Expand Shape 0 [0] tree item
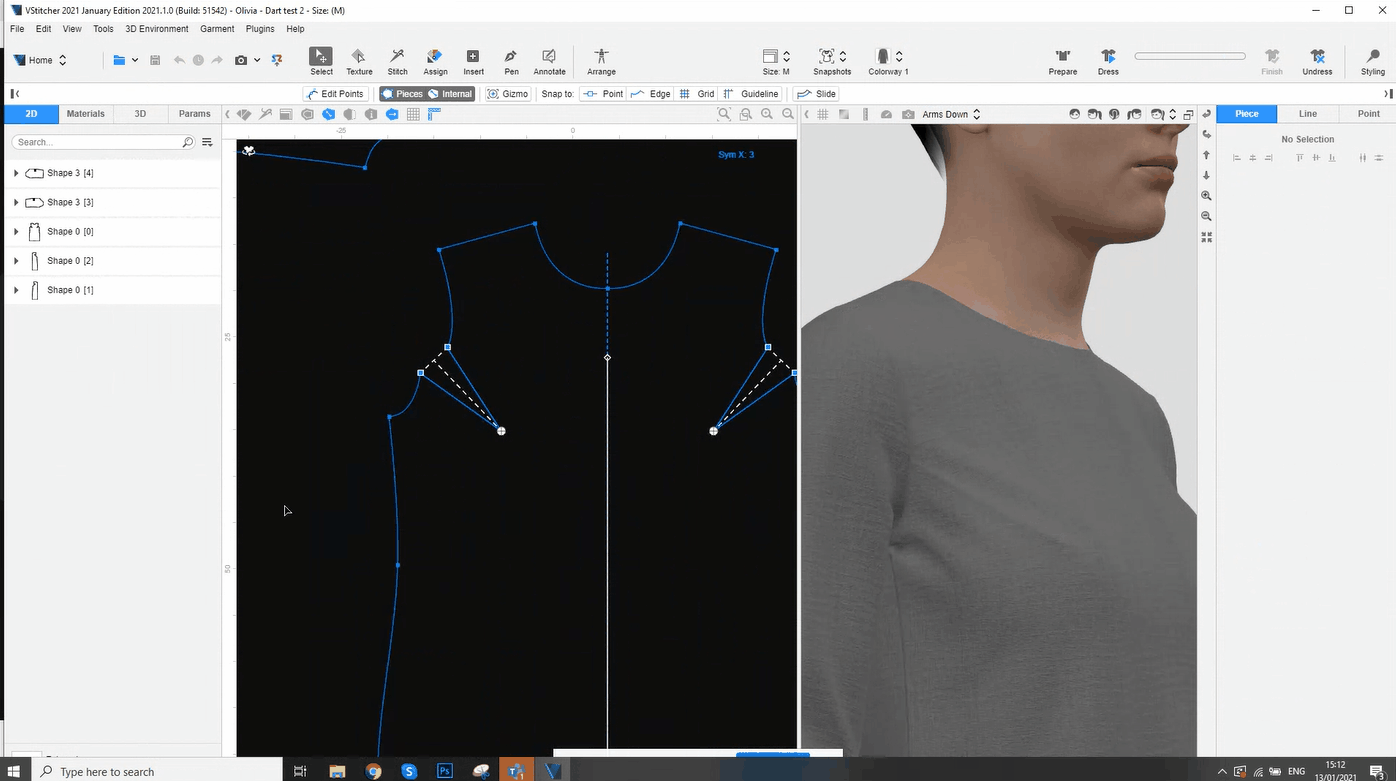This screenshot has height=781, width=1396. click(16, 231)
